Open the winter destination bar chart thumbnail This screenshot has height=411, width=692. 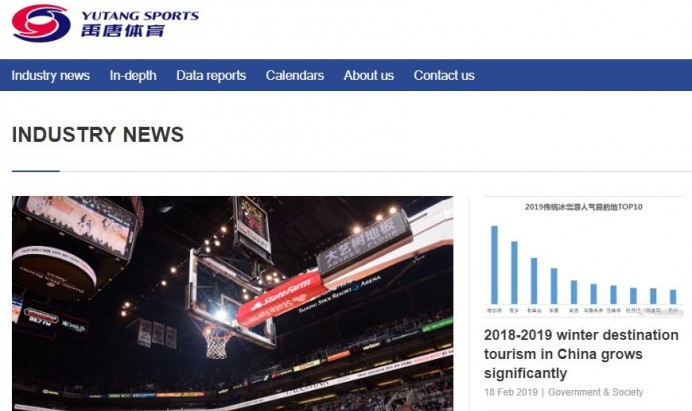click(x=583, y=255)
